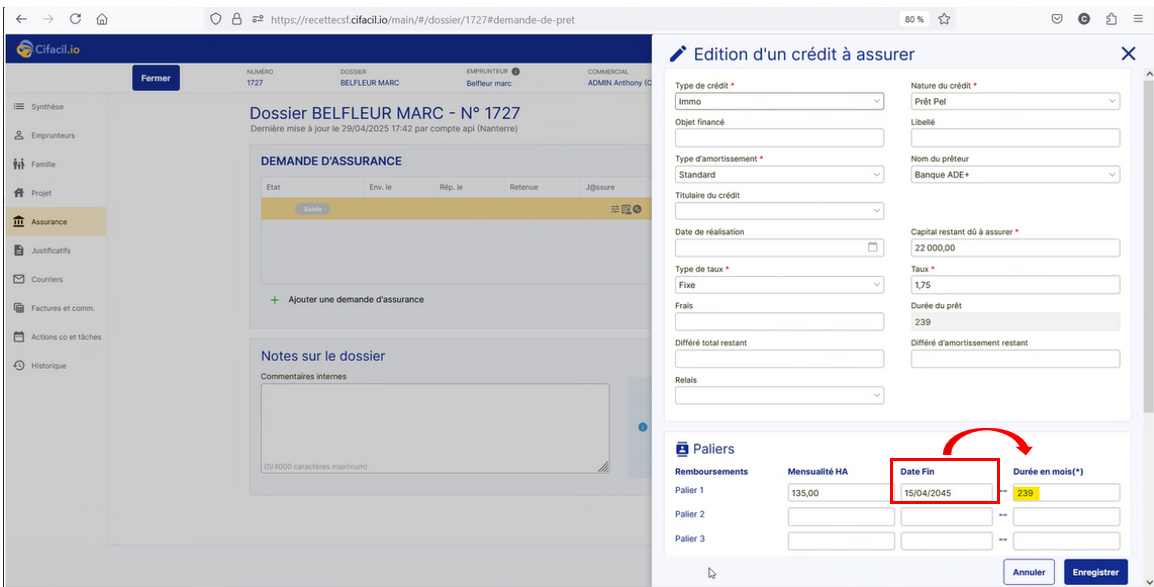The image size is (1154, 587).
Task: Reload the page in browser
Action: (75, 19)
